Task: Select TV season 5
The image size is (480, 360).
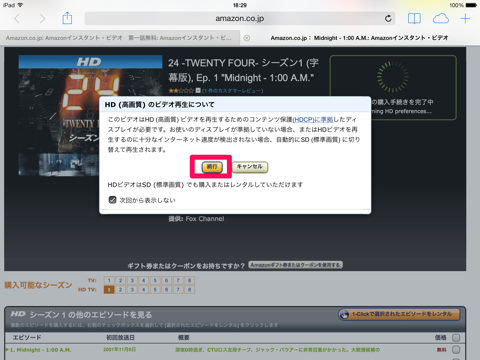Action: pyautogui.click(x=155, y=280)
